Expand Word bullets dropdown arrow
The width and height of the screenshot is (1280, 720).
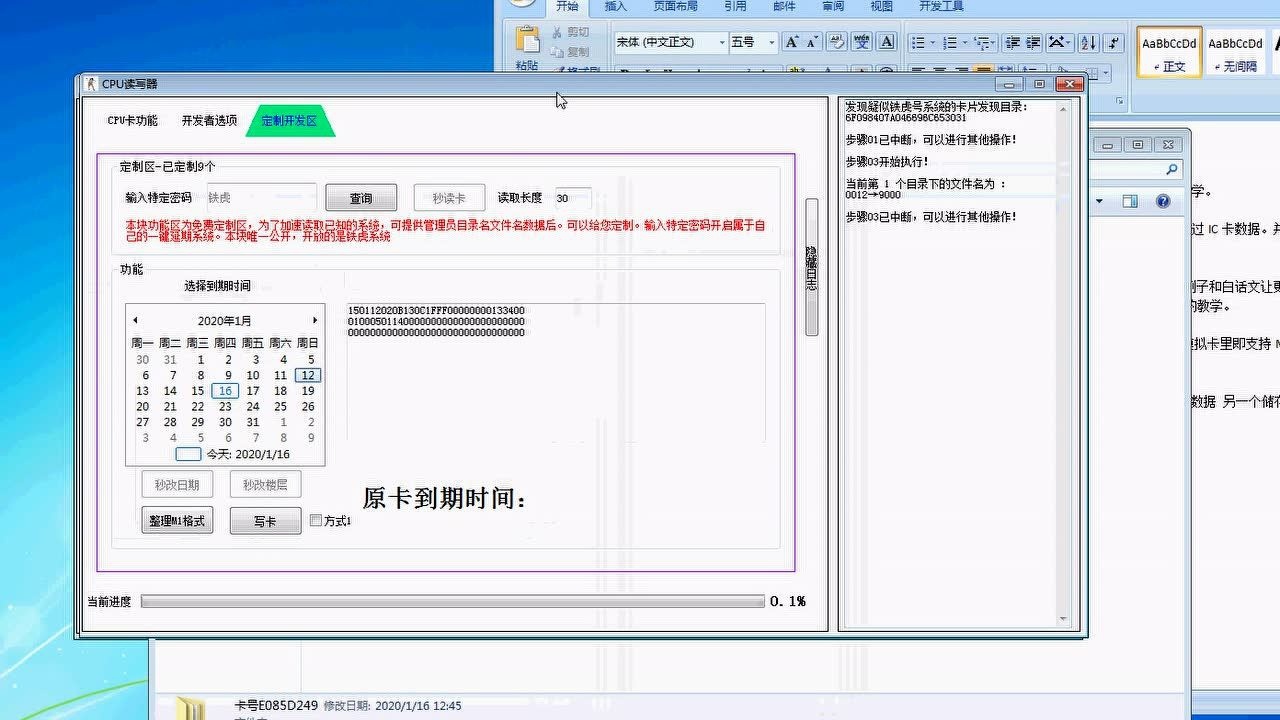point(933,43)
